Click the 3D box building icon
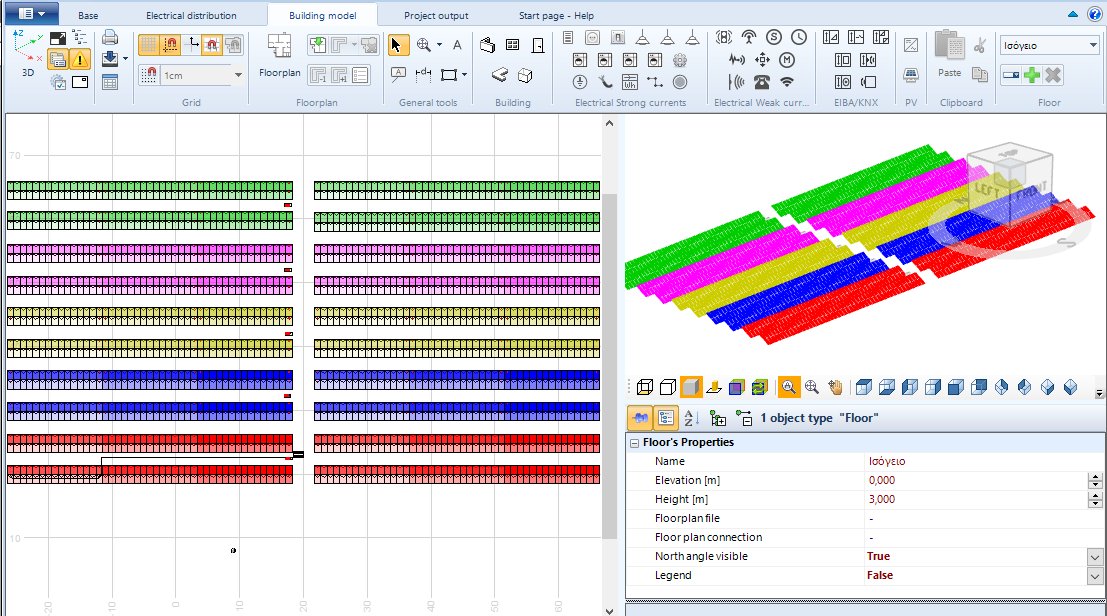The height and width of the screenshot is (616, 1107). point(525,75)
